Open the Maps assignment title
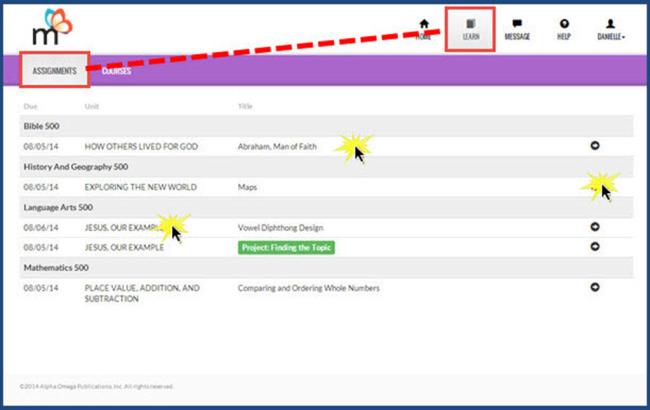The image size is (650, 410). click(x=247, y=187)
